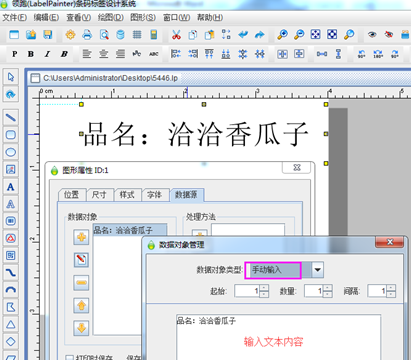The width and height of the screenshot is (411, 362).
Task: Toggle the eye preview icon
Action: coord(372,35)
